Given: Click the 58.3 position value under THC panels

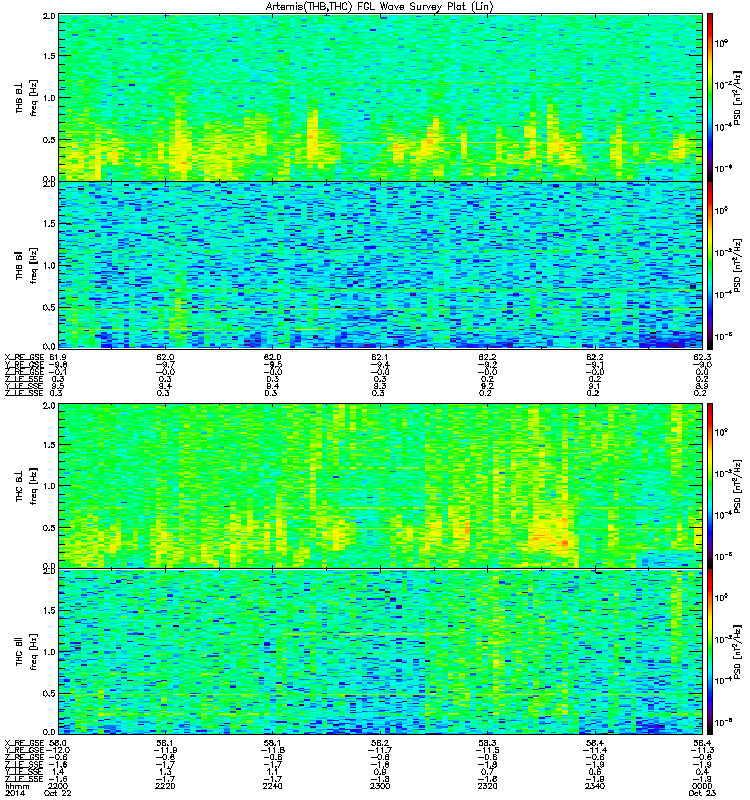Looking at the screenshot, I should pyautogui.click(x=487, y=743).
